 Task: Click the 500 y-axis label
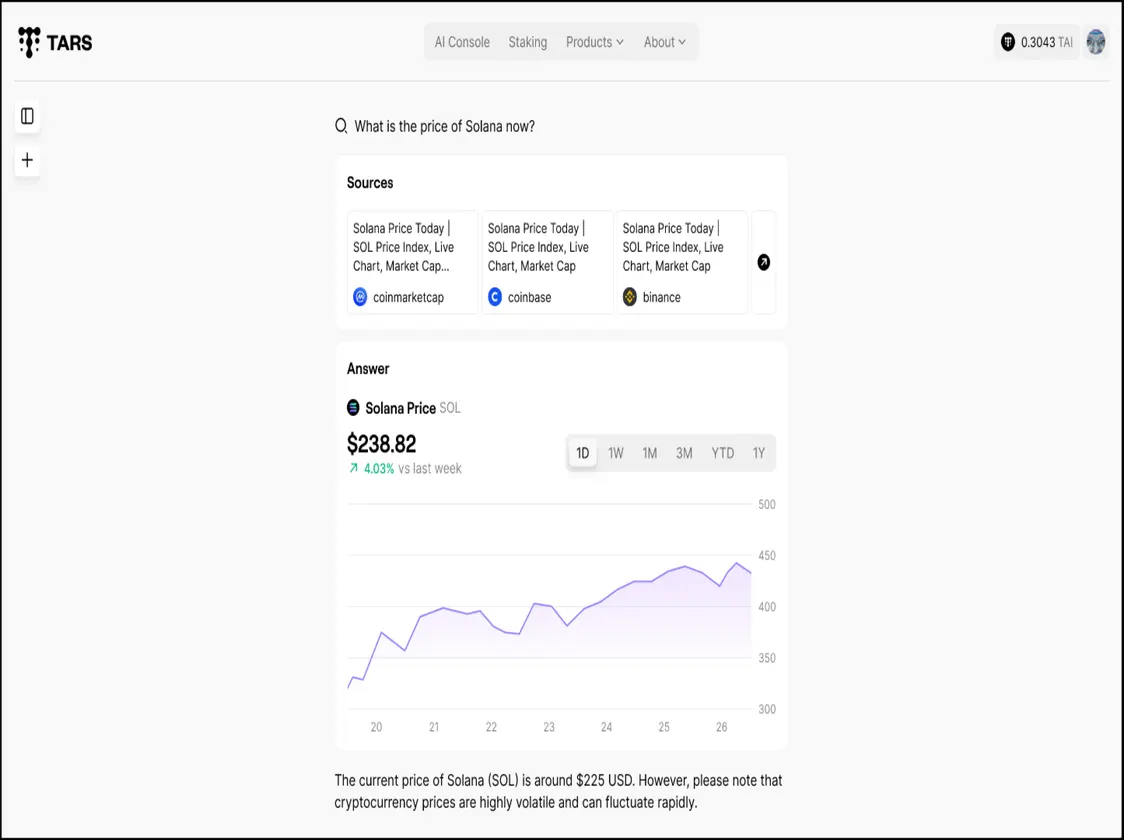pos(767,505)
